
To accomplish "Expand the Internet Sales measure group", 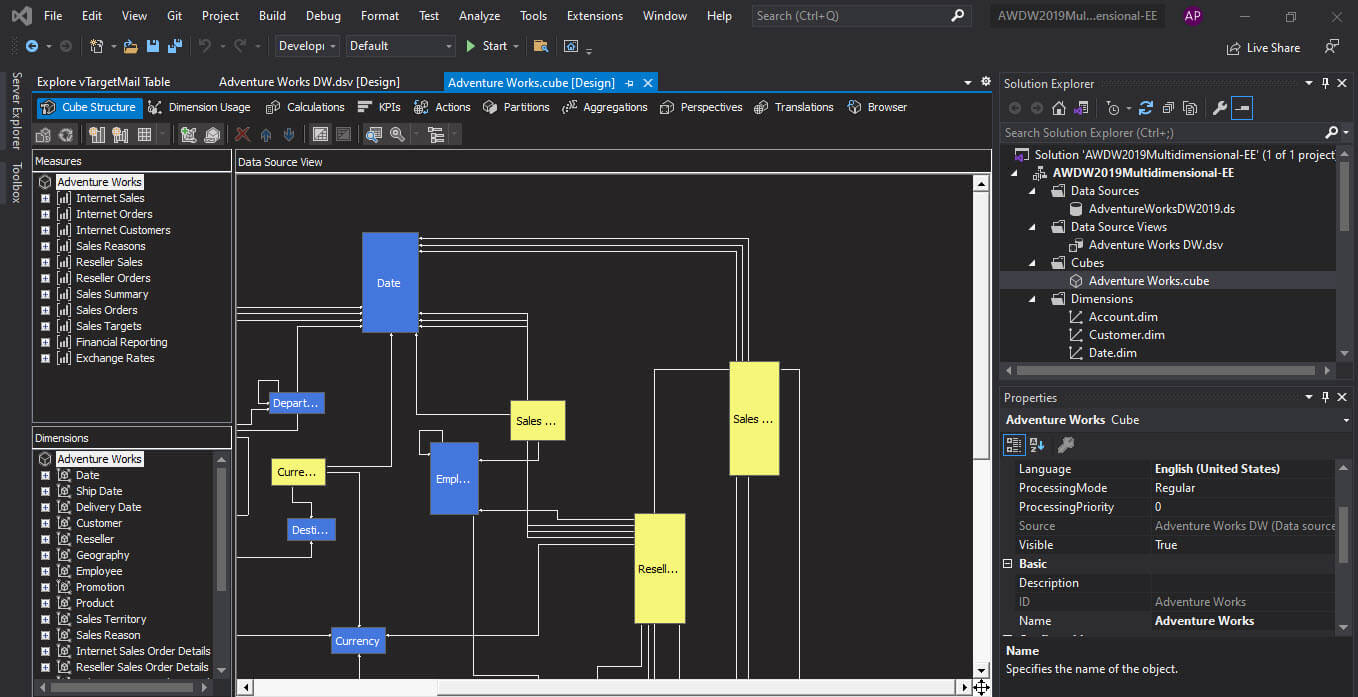I will (x=45, y=198).
